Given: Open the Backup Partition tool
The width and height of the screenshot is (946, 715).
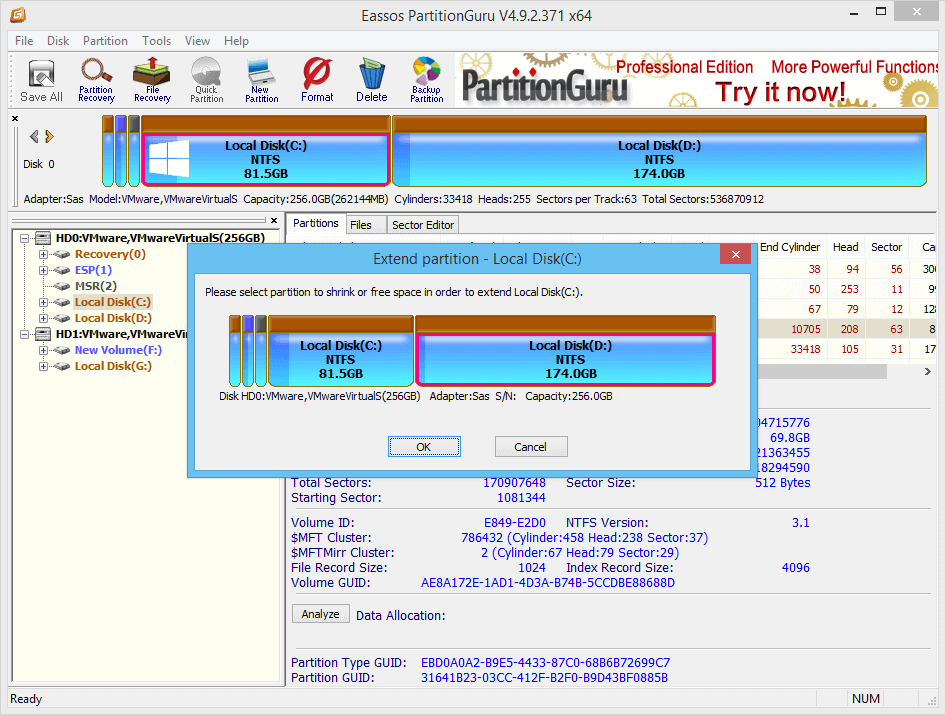Looking at the screenshot, I should [x=427, y=80].
